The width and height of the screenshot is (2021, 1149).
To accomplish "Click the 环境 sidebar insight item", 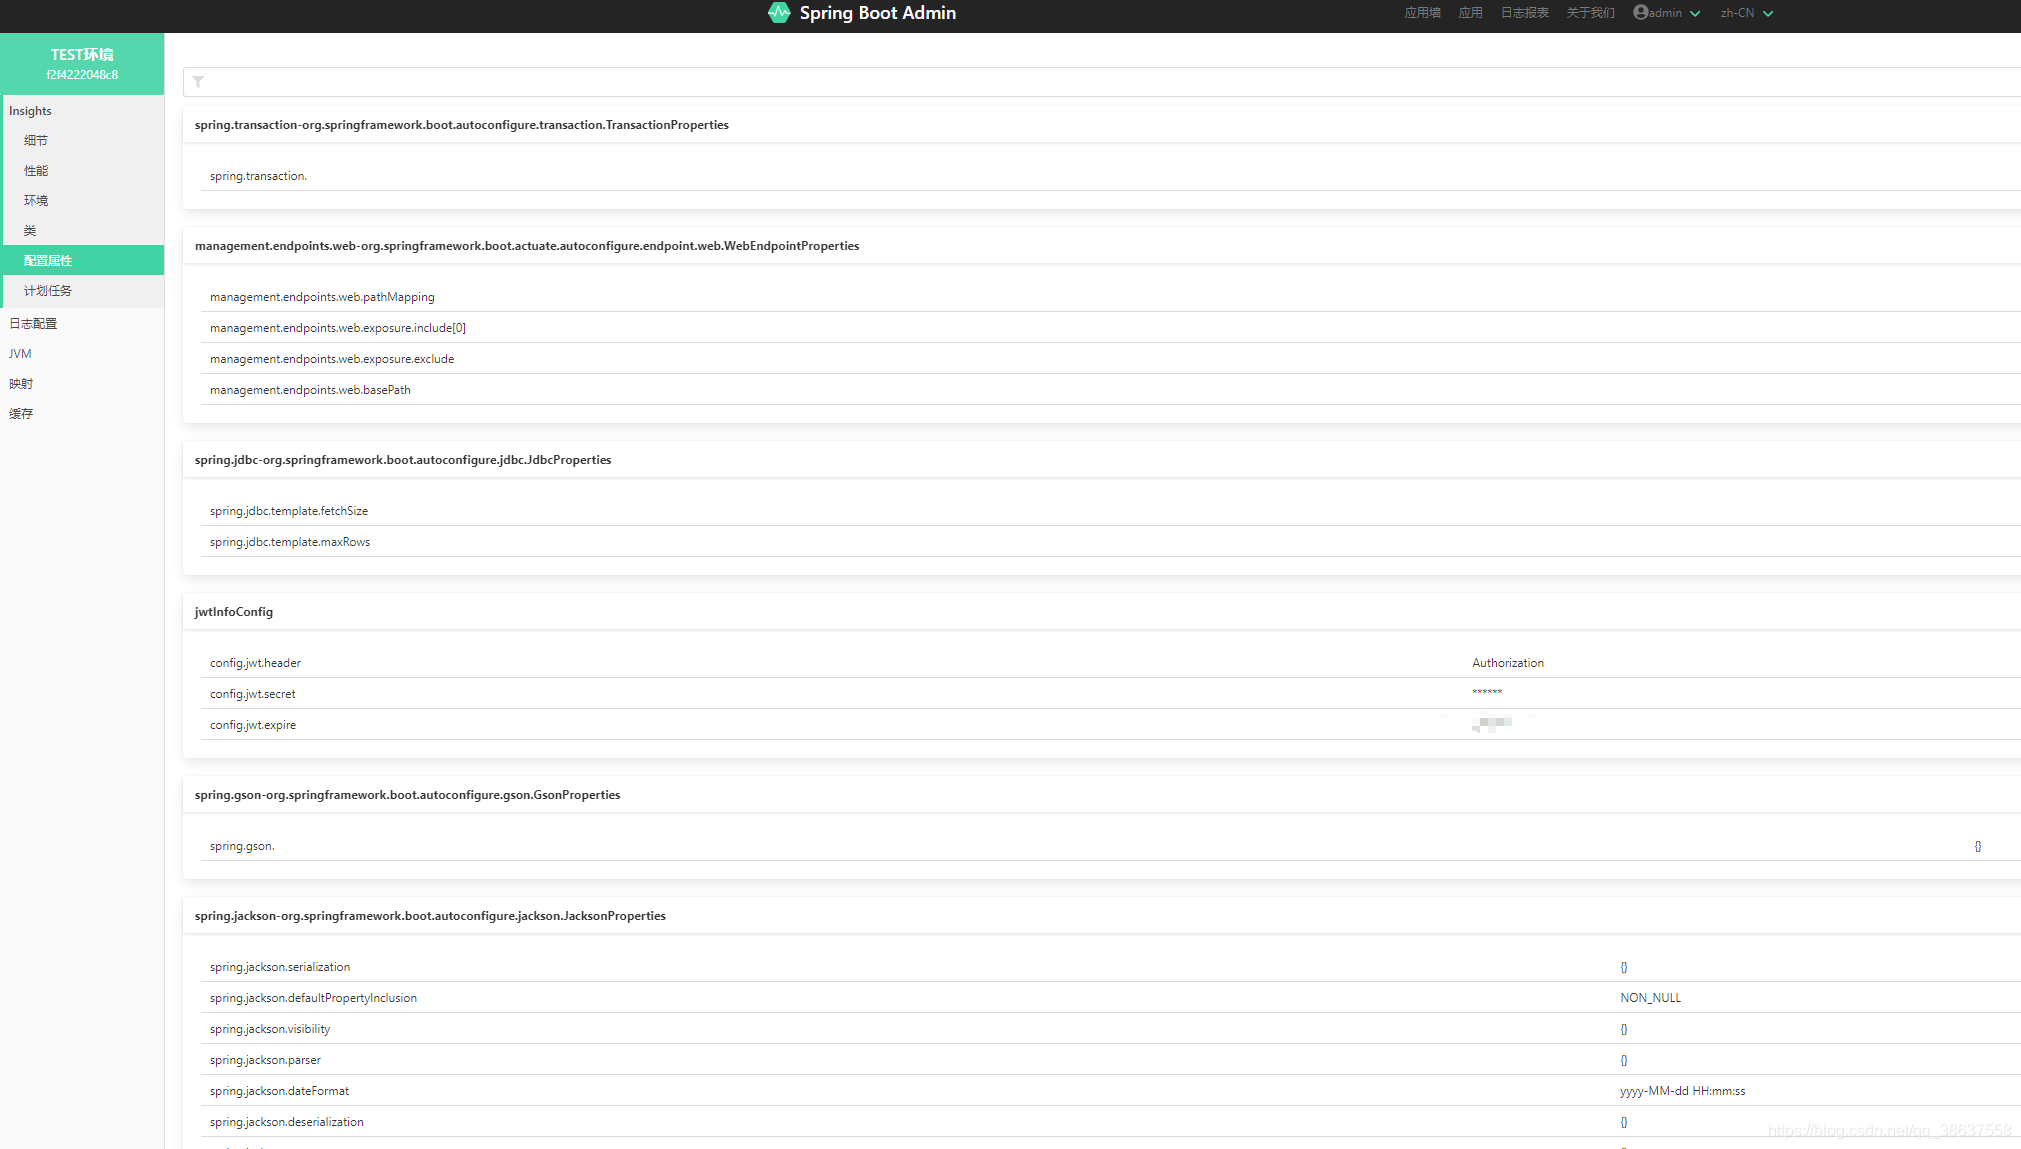I will pos(35,200).
